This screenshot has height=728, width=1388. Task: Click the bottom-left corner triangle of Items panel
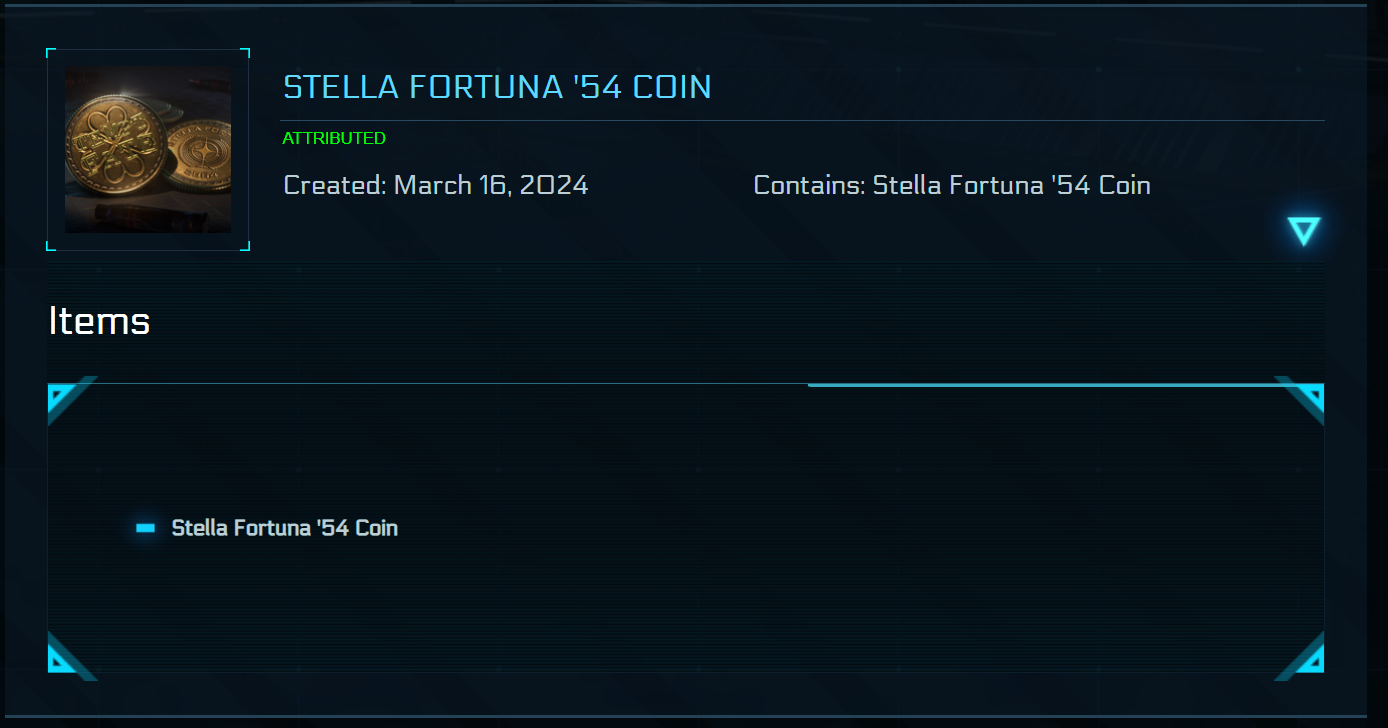pos(62,658)
